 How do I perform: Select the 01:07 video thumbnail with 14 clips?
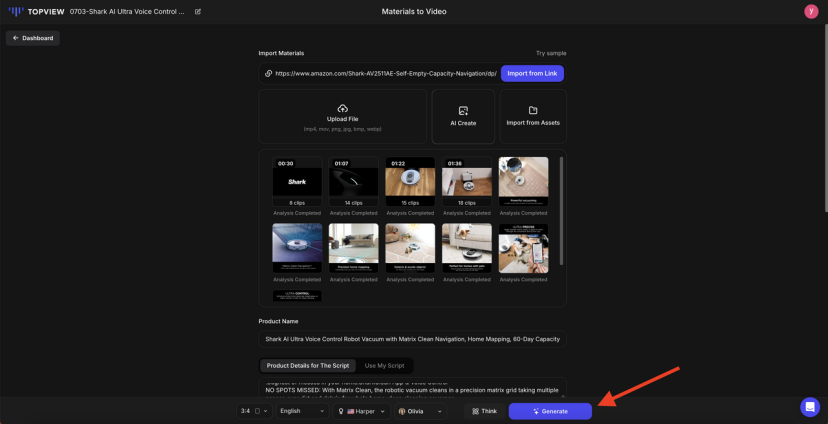point(353,182)
